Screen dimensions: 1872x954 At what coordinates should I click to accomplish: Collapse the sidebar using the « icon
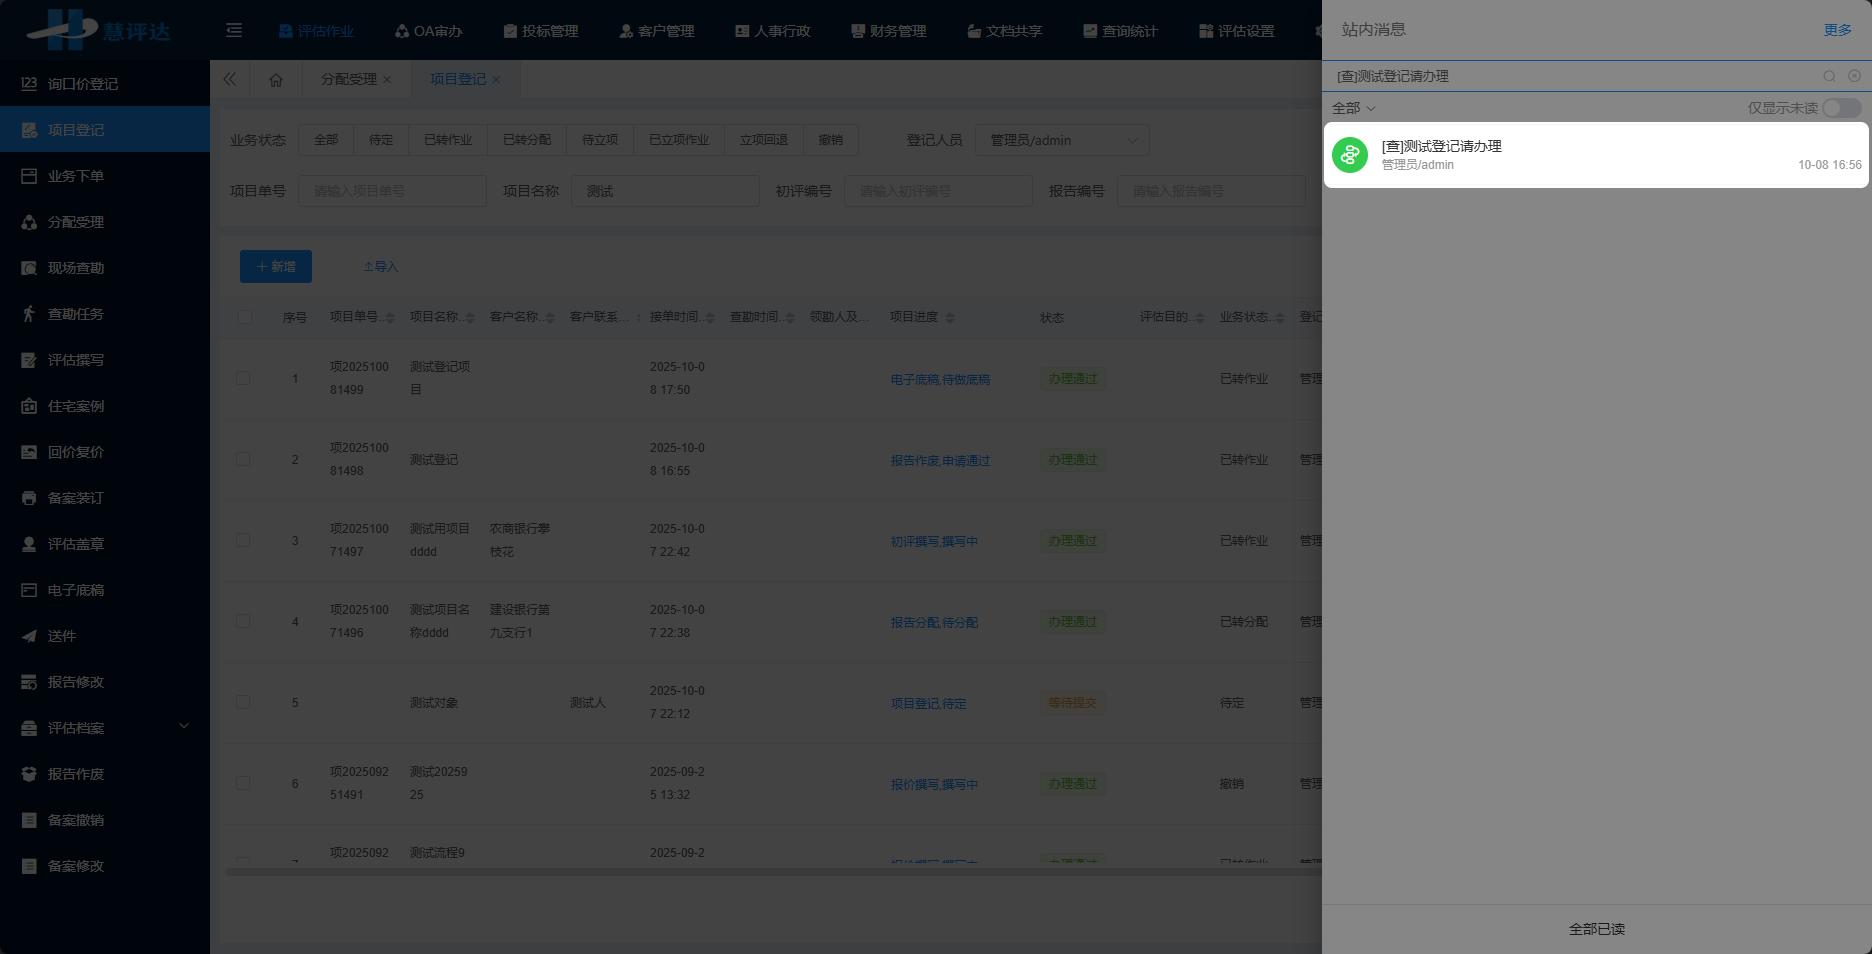230,79
